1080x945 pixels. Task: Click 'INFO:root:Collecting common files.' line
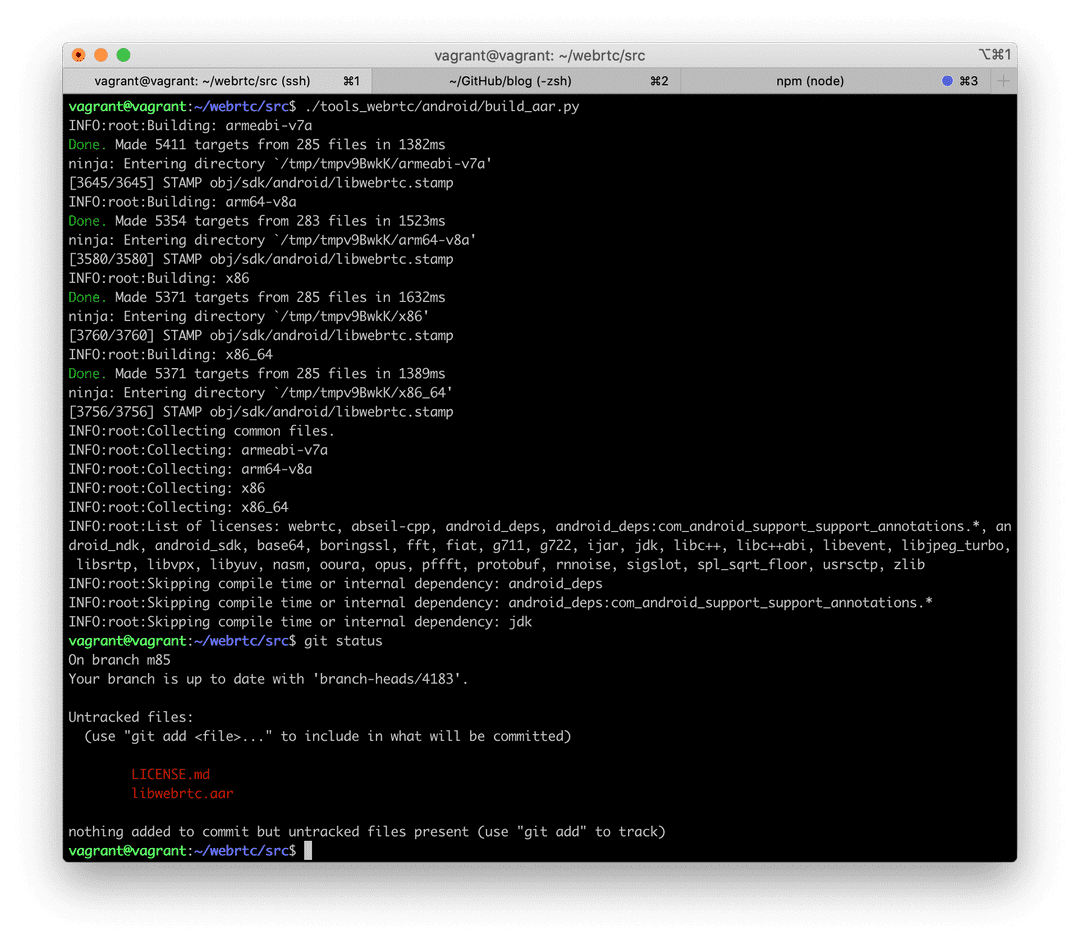(x=202, y=431)
